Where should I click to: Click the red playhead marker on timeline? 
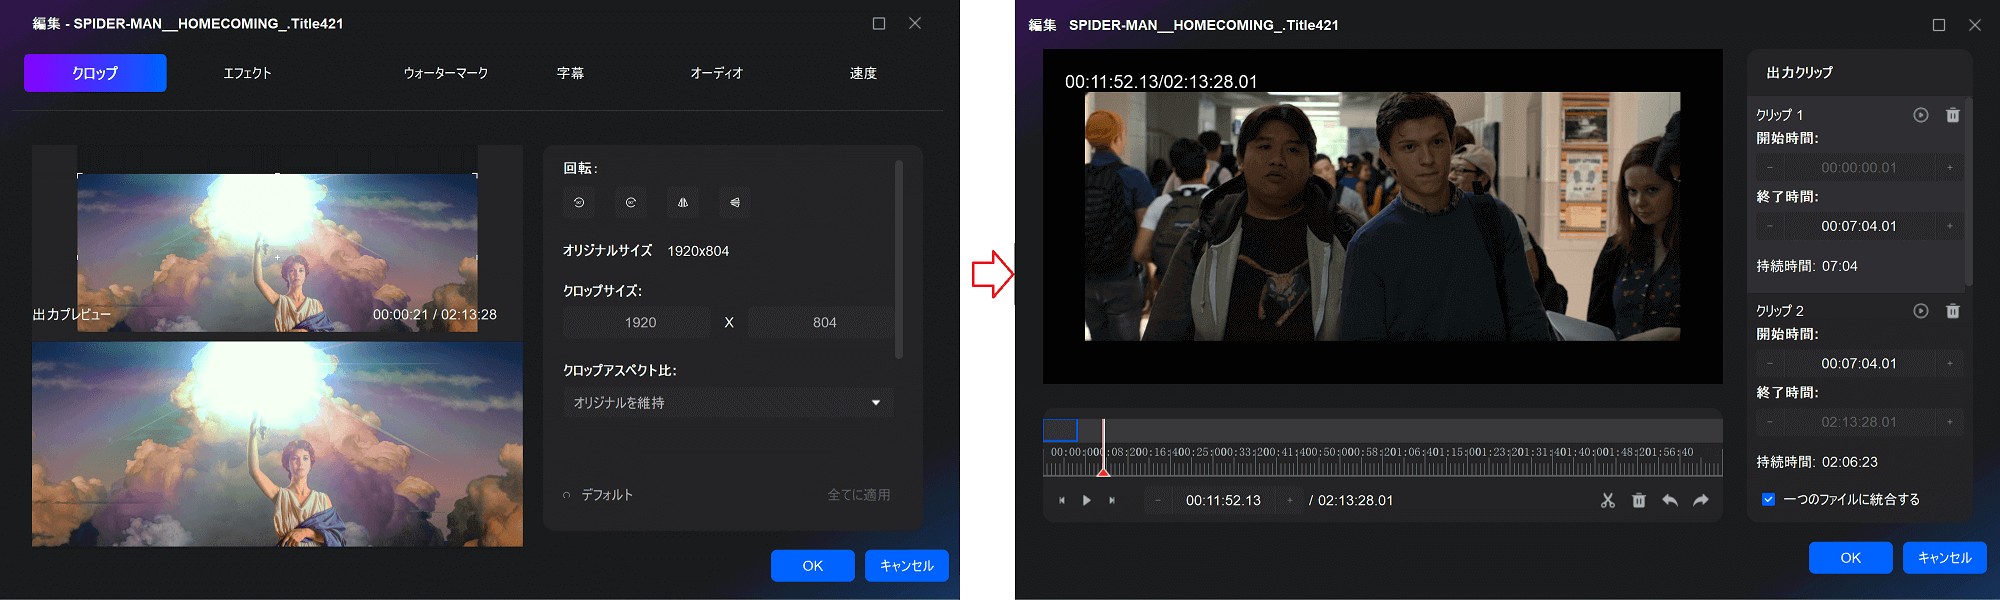(1103, 471)
